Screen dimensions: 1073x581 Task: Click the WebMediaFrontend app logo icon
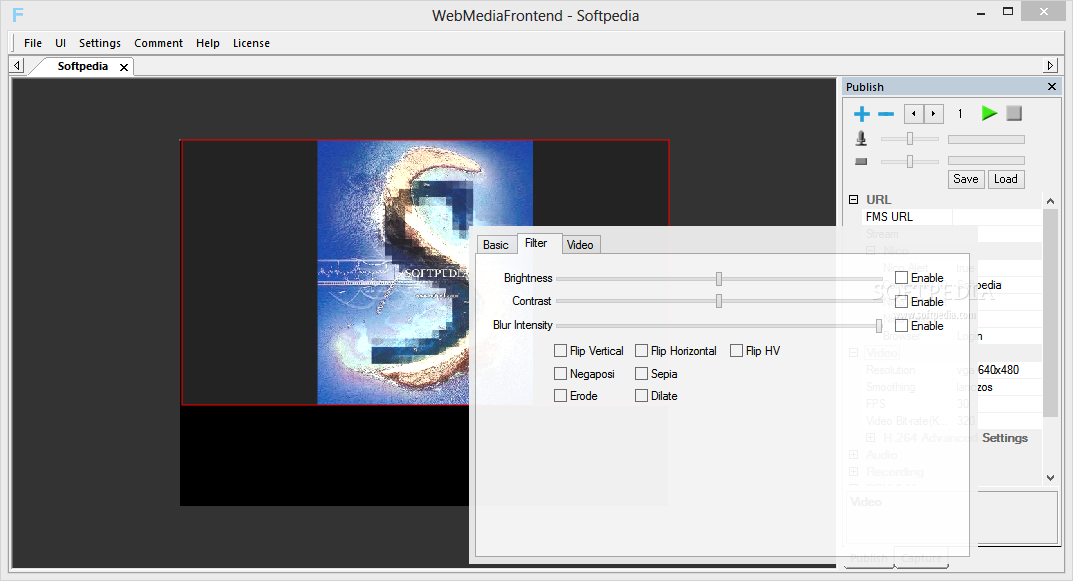pyautogui.click(x=18, y=14)
